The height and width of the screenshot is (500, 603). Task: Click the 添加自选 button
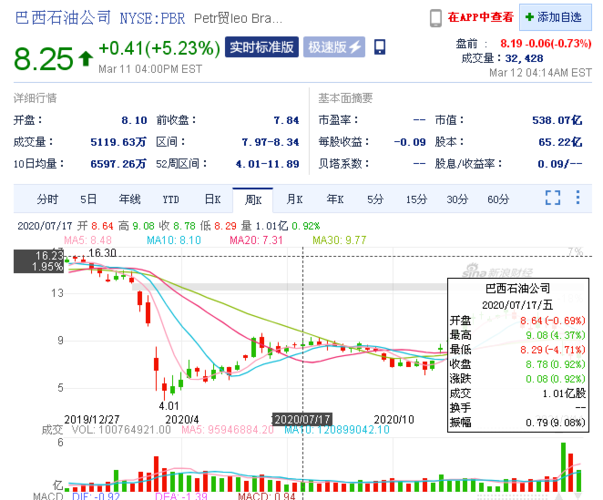pos(555,17)
